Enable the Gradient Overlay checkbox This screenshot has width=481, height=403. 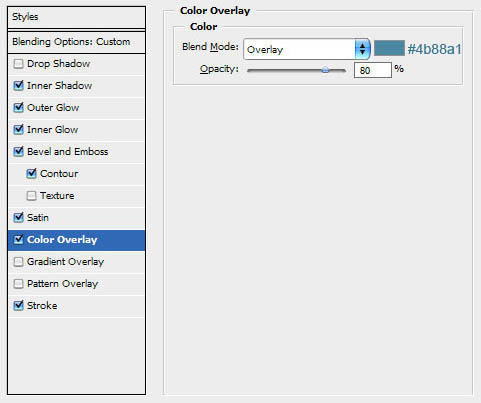pos(18,262)
